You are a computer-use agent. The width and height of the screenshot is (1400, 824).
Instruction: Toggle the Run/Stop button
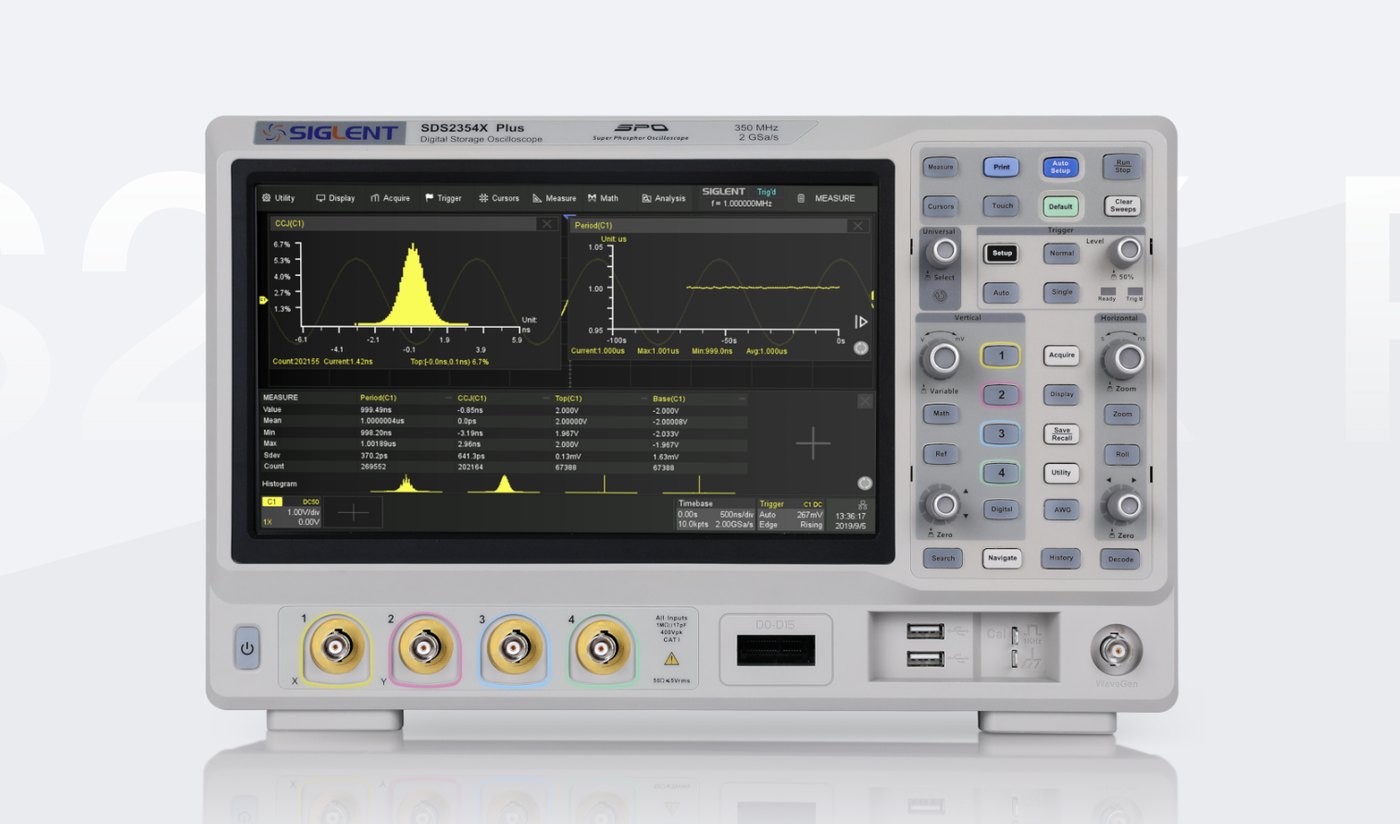coord(1123,166)
